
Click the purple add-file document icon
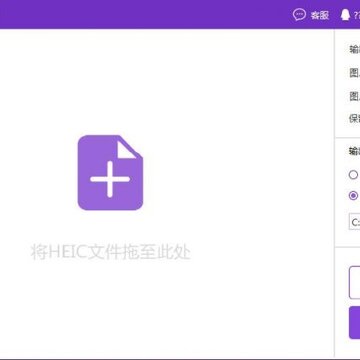pyautogui.click(x=110, y=172)
